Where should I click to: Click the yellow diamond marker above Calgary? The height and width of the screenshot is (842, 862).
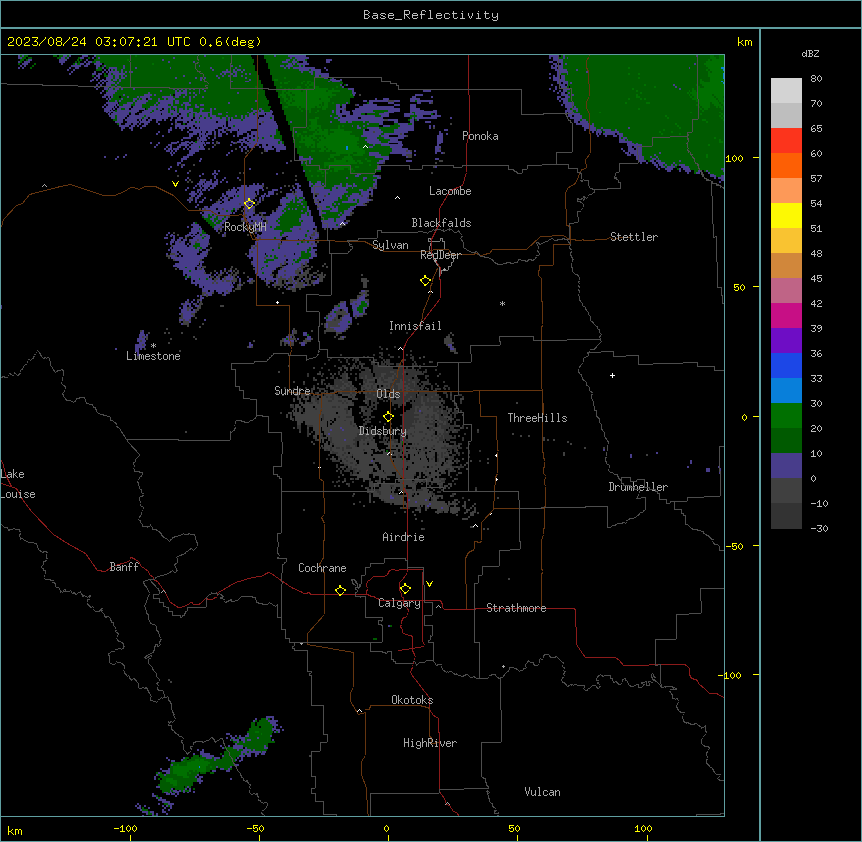click(x=405, y=589)
